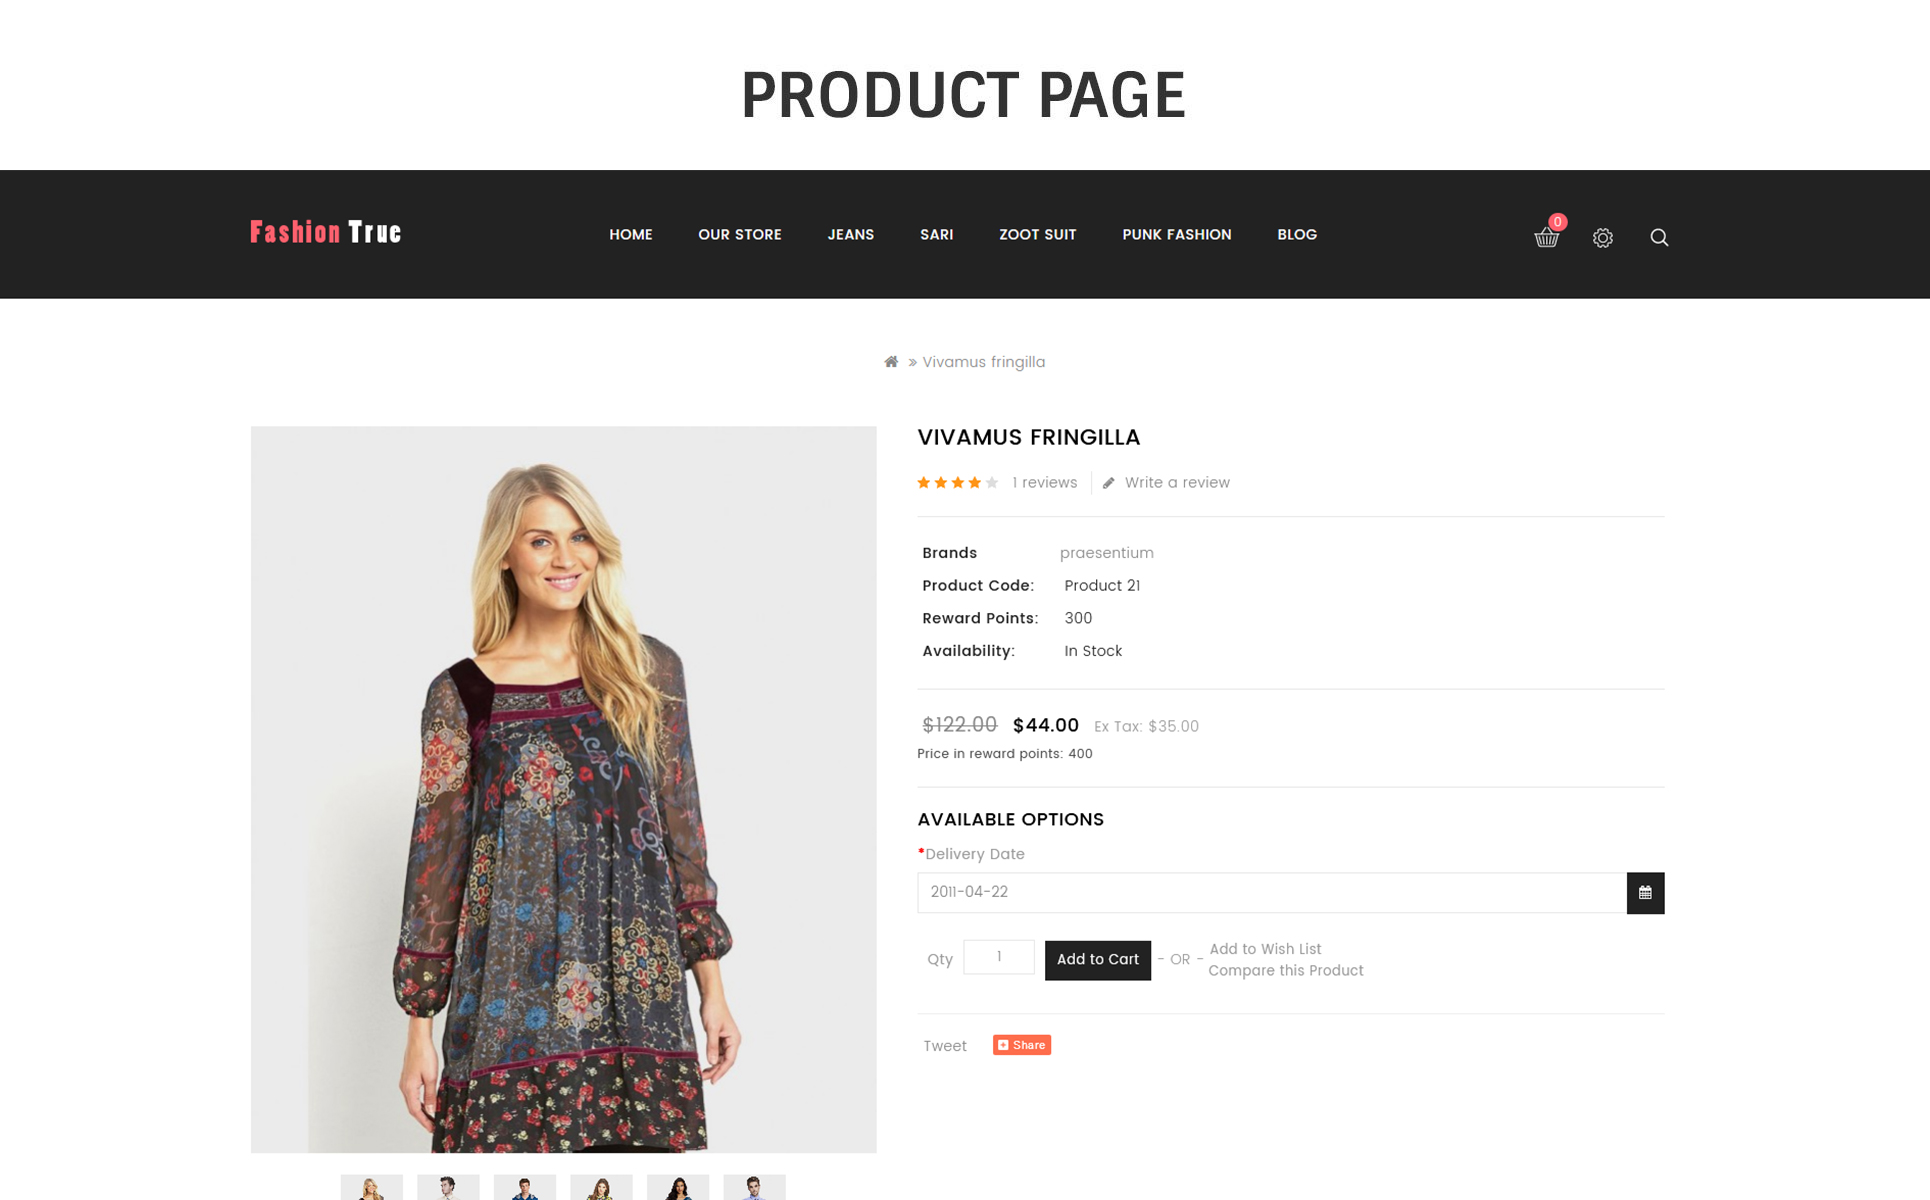Open the delivery date calendar picker
The height and width of the screenshot is (1200, 1930).
(1645, 893)
